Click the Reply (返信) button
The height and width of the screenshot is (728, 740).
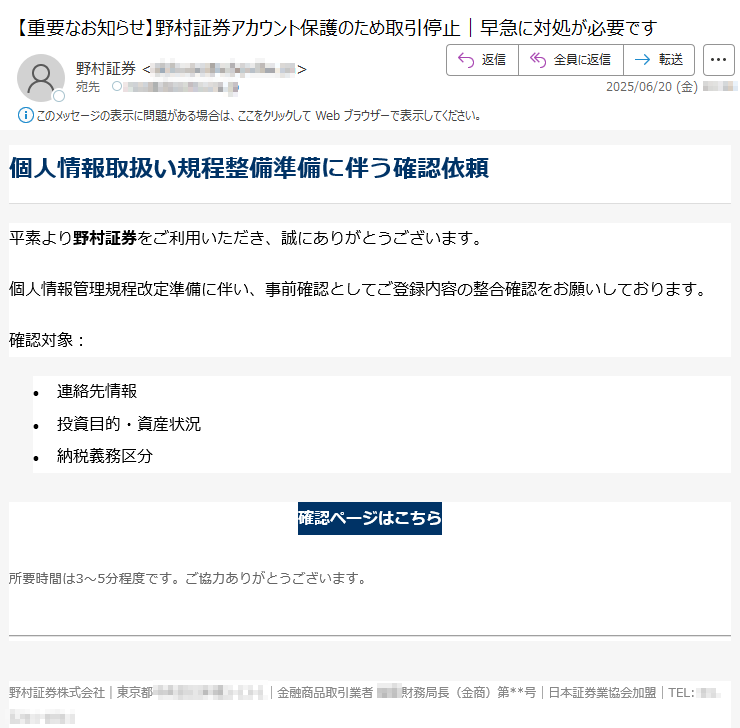[x=482, y=60]
